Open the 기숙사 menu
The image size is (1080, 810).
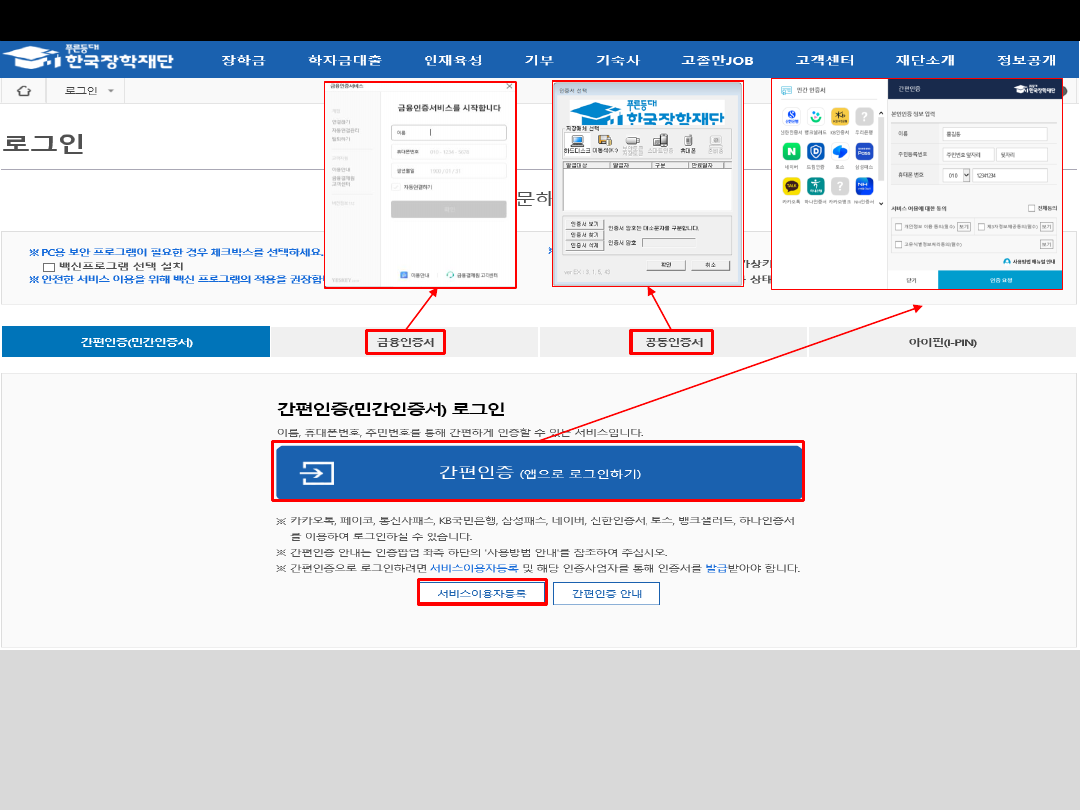point(618,60)
